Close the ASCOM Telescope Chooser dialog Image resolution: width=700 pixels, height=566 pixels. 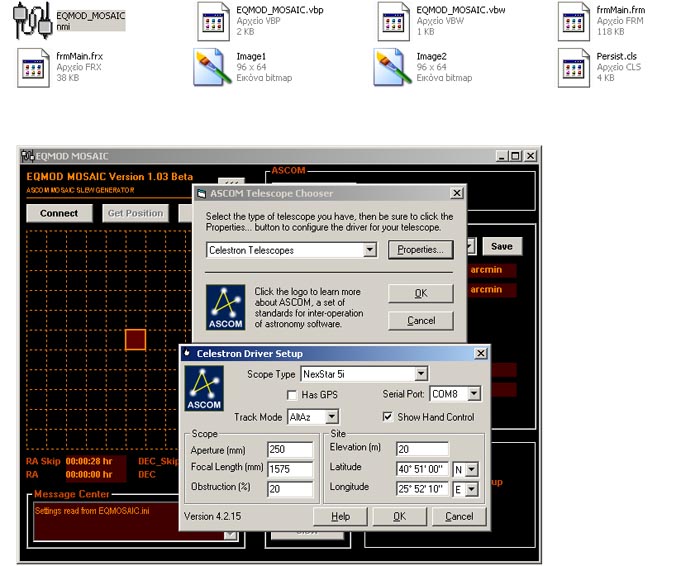(x=457, y=193)
